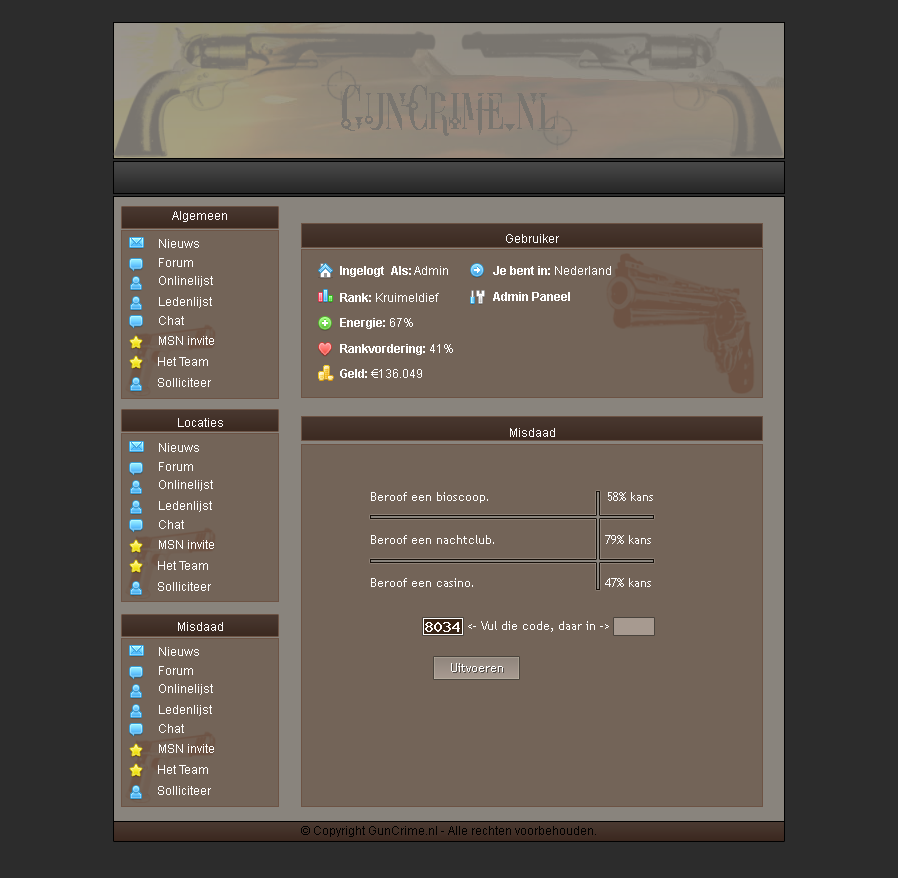Open Het Team in the Locaties menu

[183, 566]
